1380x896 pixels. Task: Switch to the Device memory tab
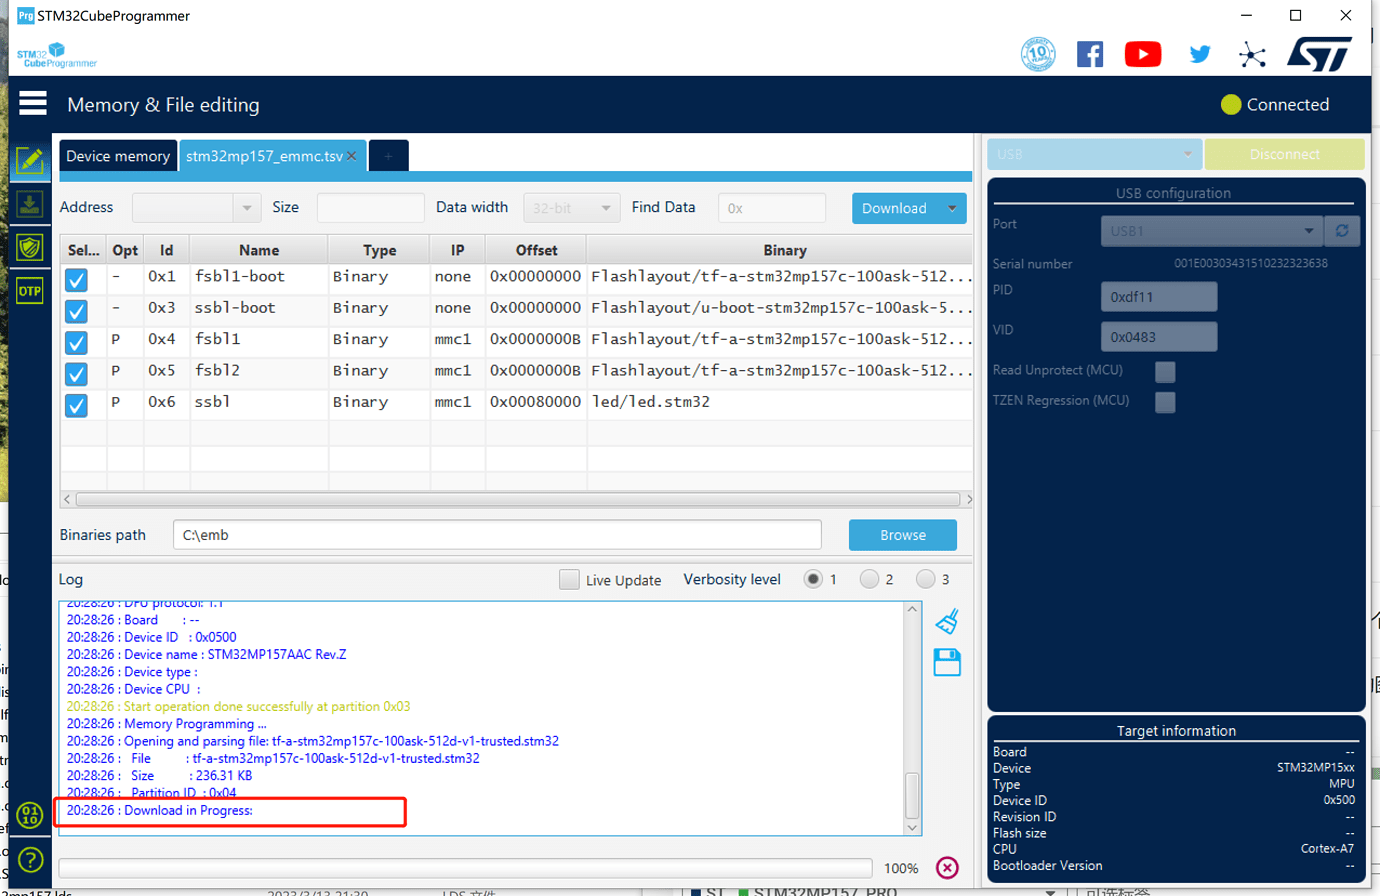coord(118,156)
